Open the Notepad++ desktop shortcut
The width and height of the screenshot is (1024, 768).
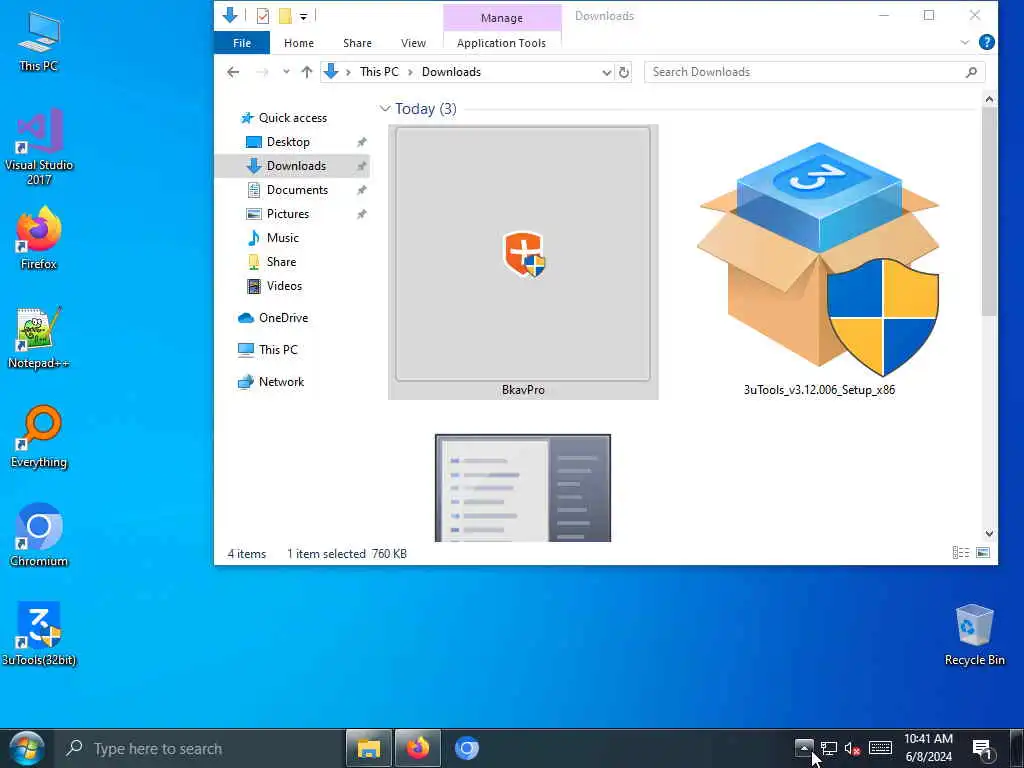coord(39,338)
